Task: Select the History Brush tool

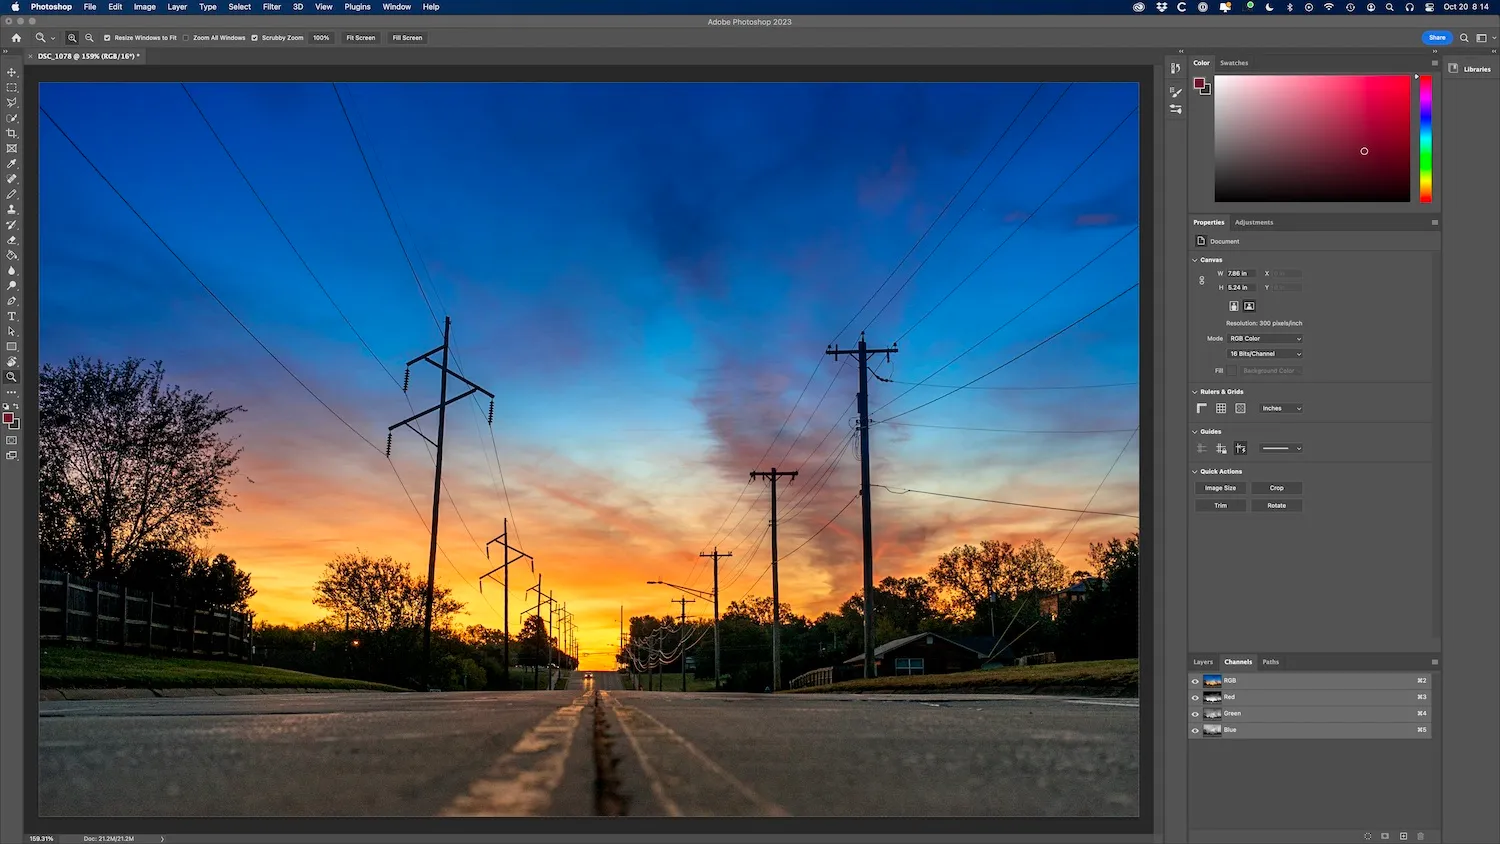Action: [x=12, y=225]
